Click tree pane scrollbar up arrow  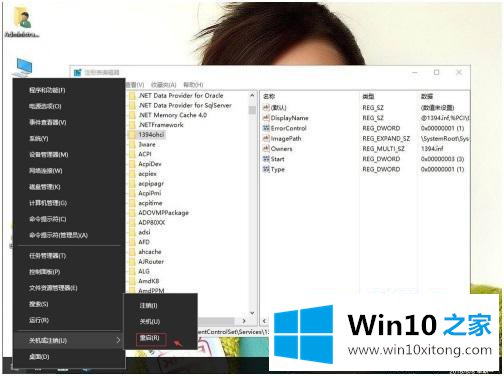point(252,96)
